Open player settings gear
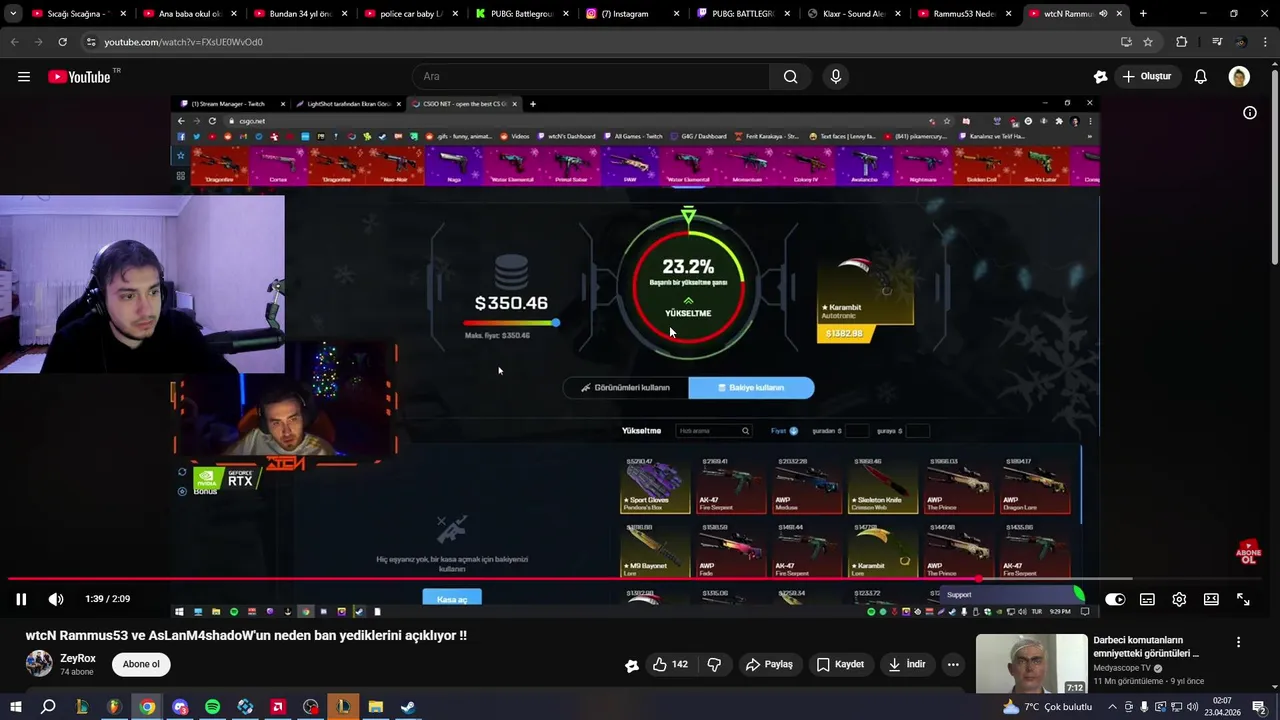This screenshot has height=720, width=1280. 1179,599
